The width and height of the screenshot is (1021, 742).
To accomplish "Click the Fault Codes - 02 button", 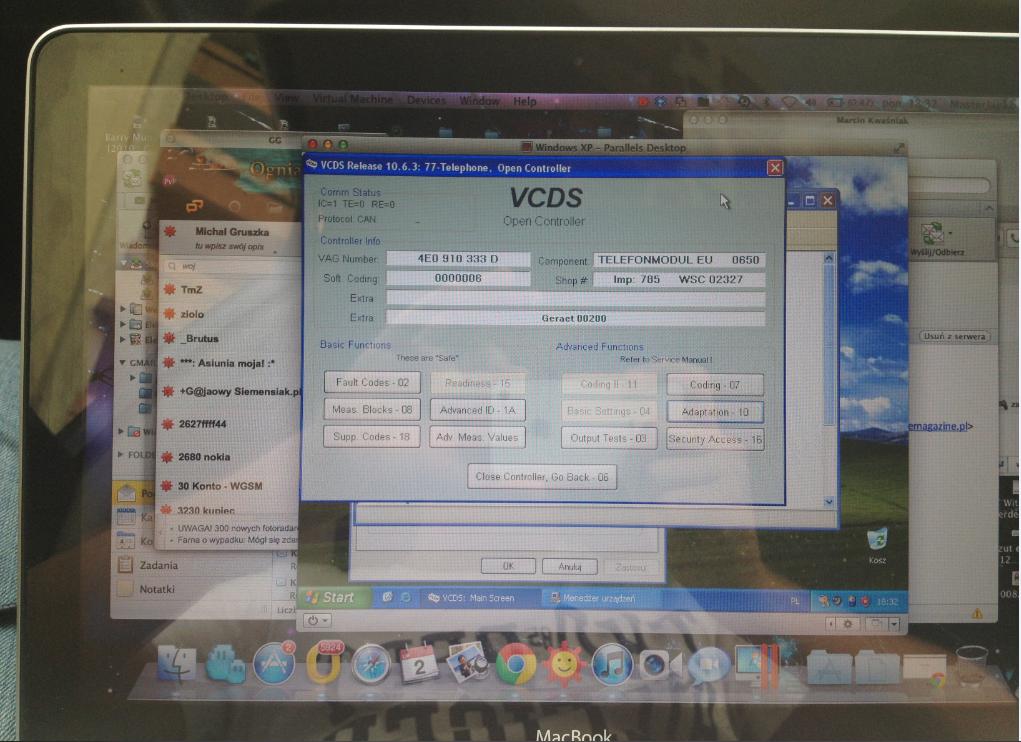I will [x=372, y=383].
